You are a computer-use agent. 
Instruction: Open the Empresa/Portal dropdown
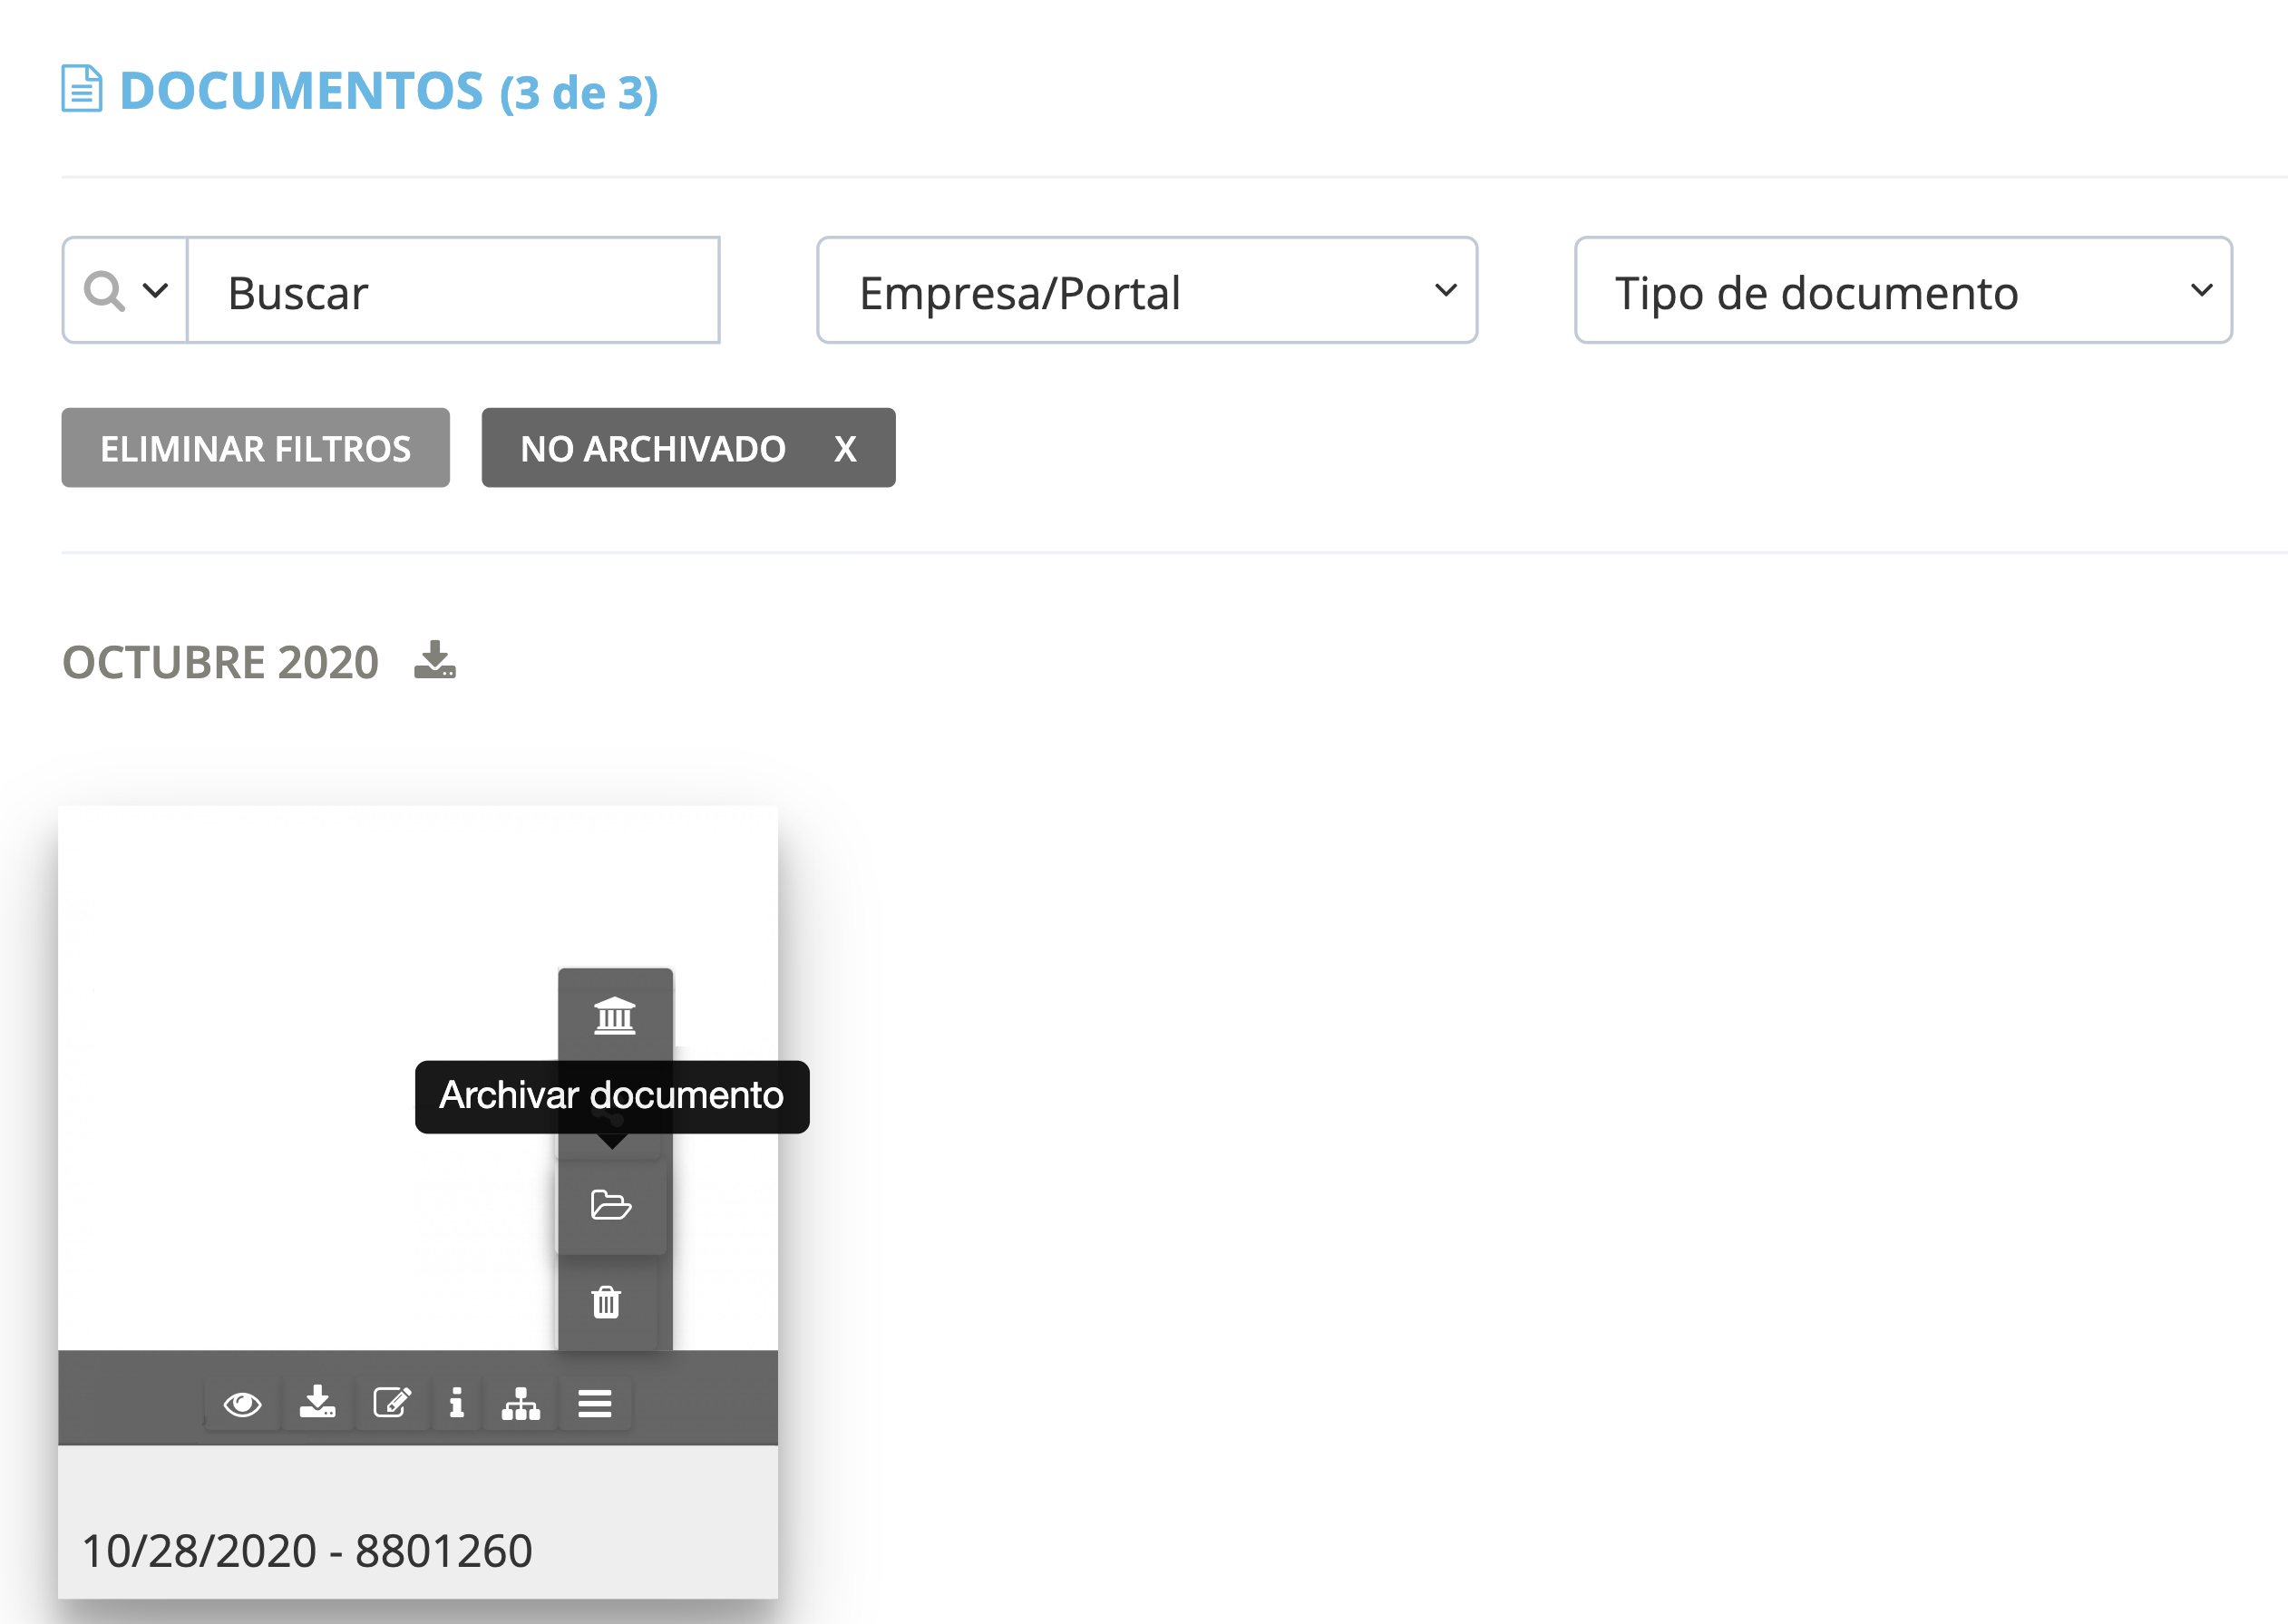click(x=1146, y=291)
